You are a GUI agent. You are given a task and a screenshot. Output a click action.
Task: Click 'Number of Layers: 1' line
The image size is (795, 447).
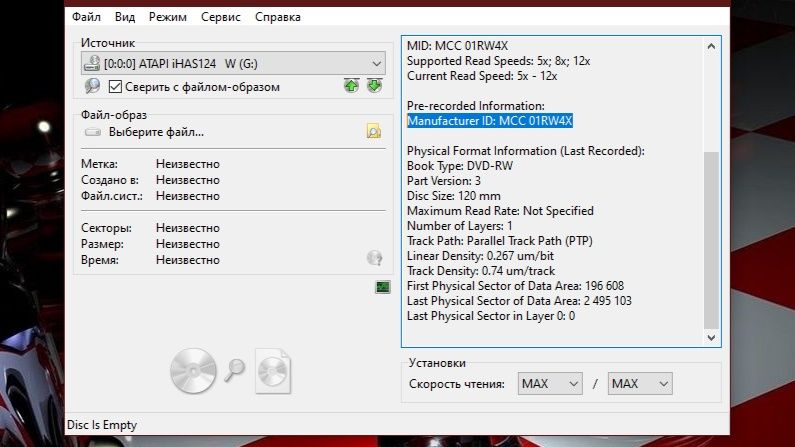pos(460,226)
